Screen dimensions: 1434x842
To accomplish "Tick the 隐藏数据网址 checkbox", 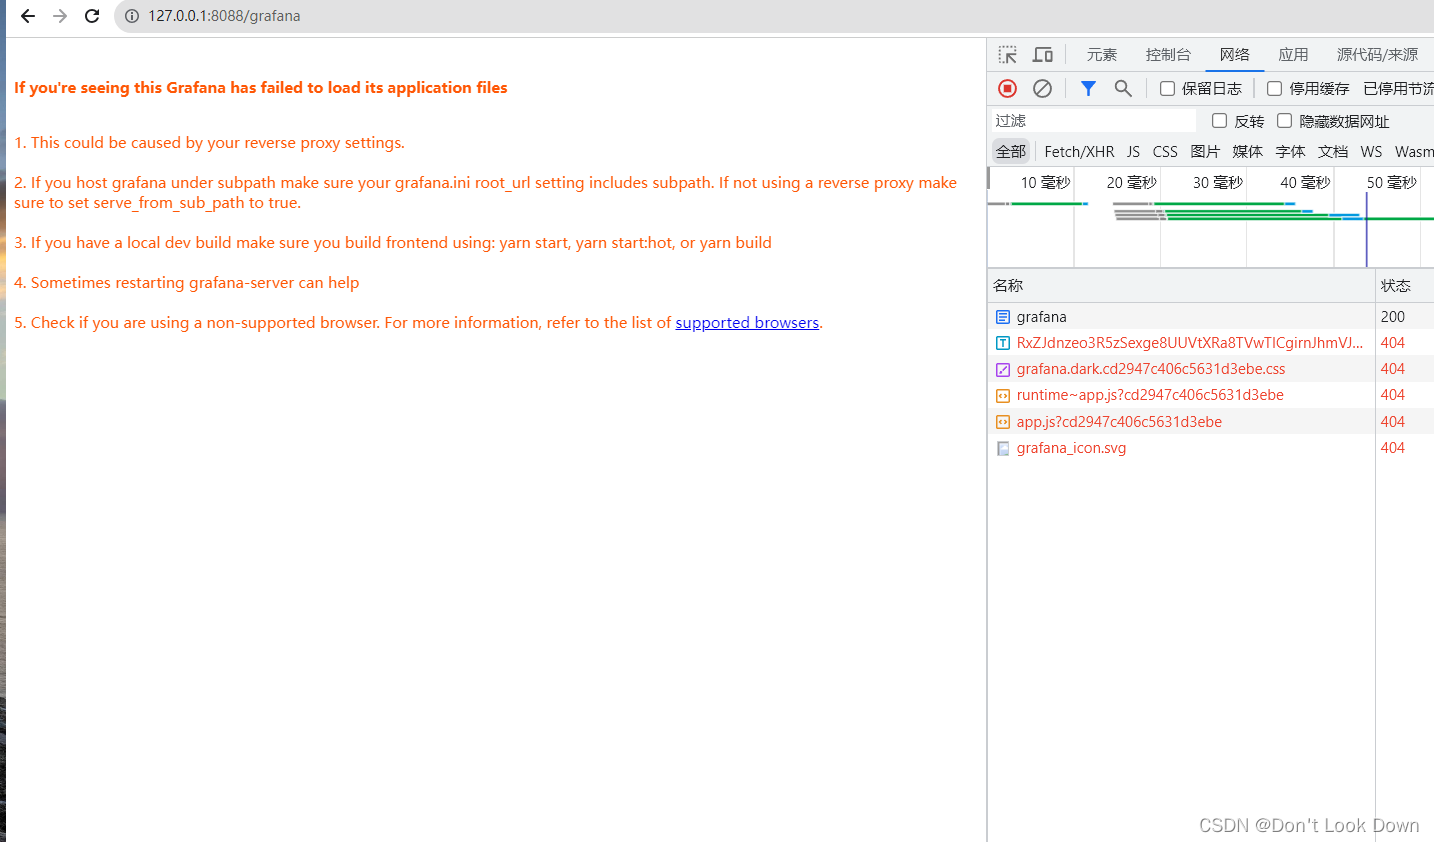I will click(1284, 121).
